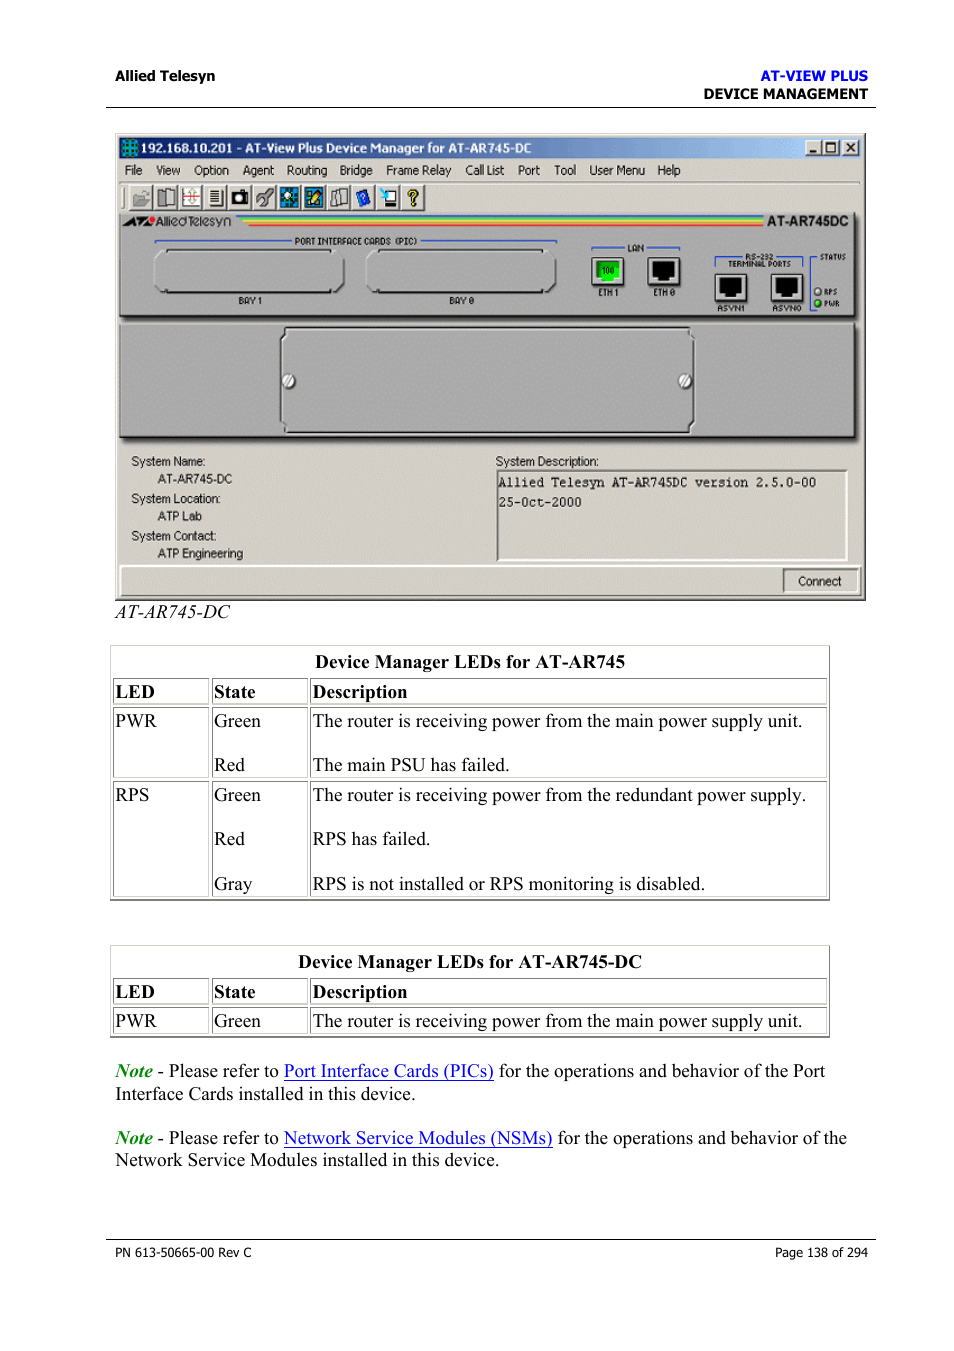Open the Agent menu
Viewport: 954px width, 1351px height.
coord(258,171)
